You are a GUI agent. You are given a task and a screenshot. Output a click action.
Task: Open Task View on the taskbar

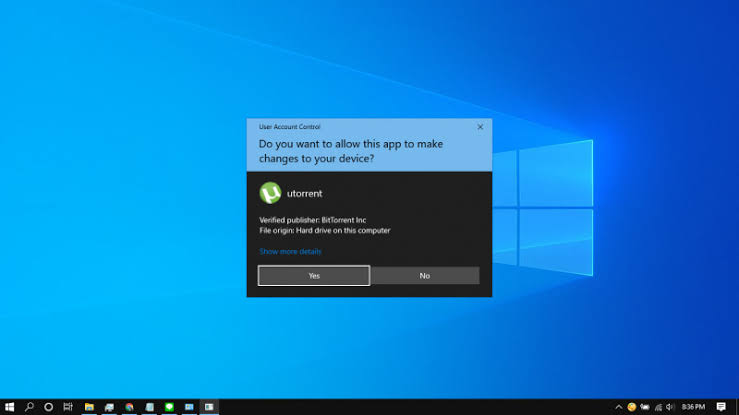click(68, 407)
